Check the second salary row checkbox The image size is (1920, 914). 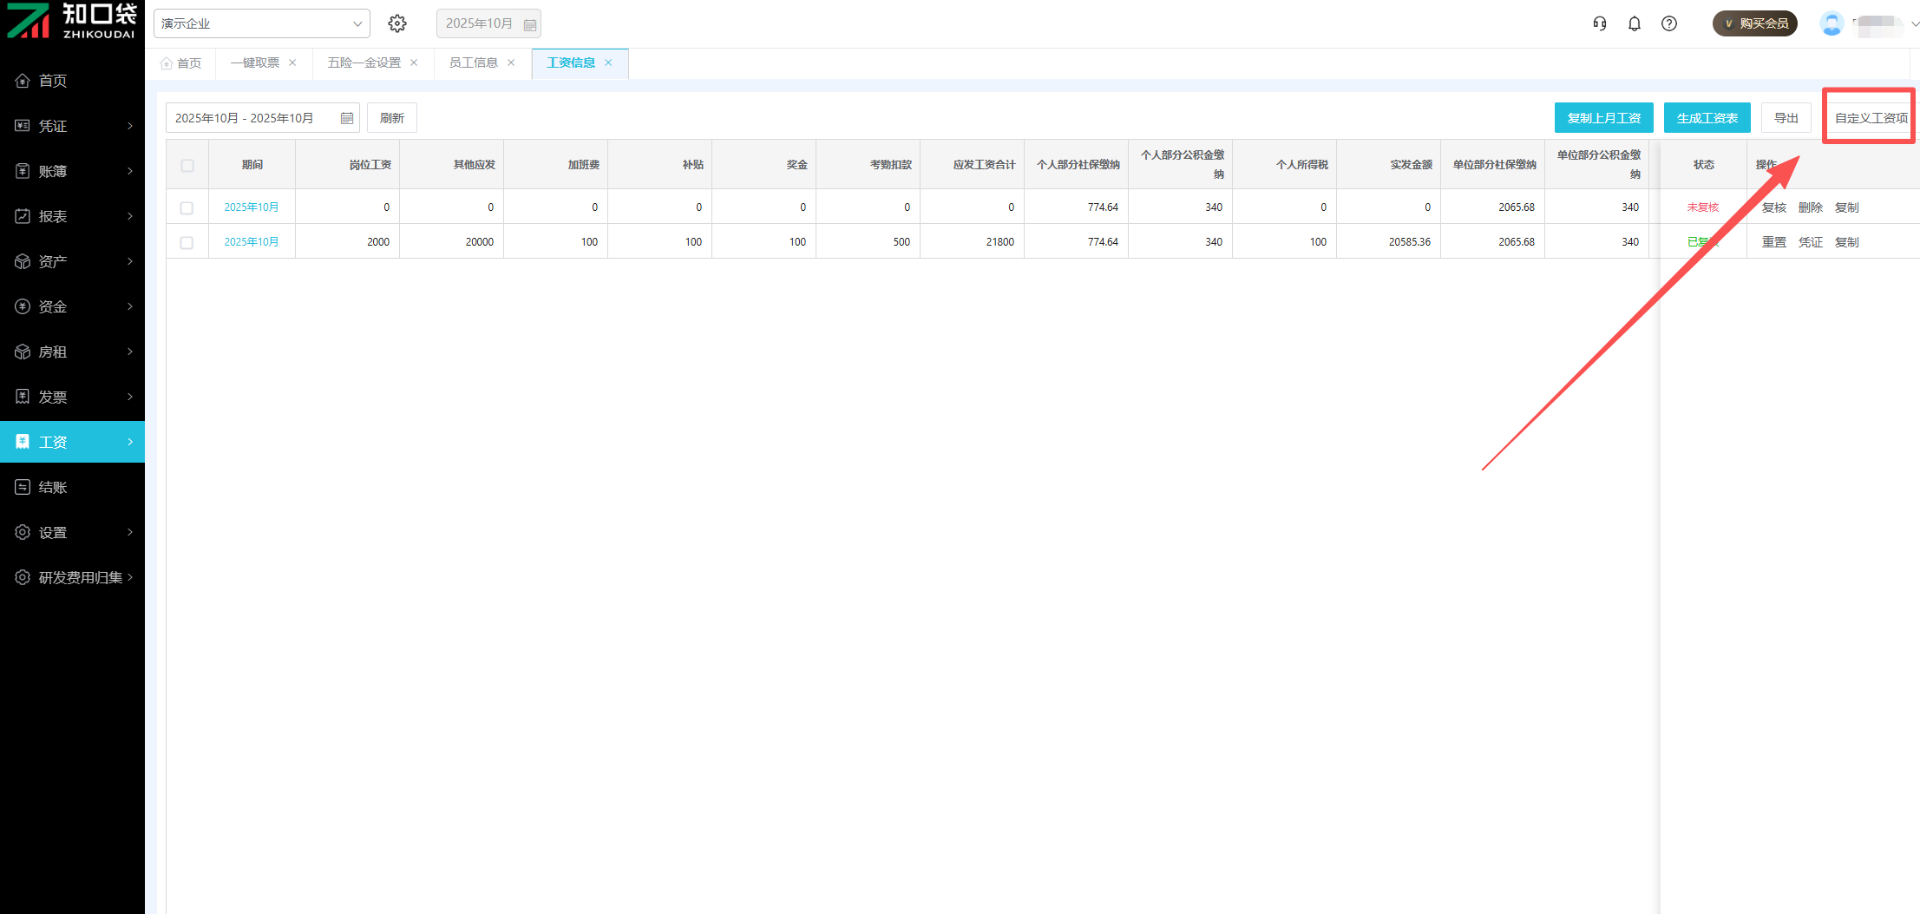tap(187, 242)
